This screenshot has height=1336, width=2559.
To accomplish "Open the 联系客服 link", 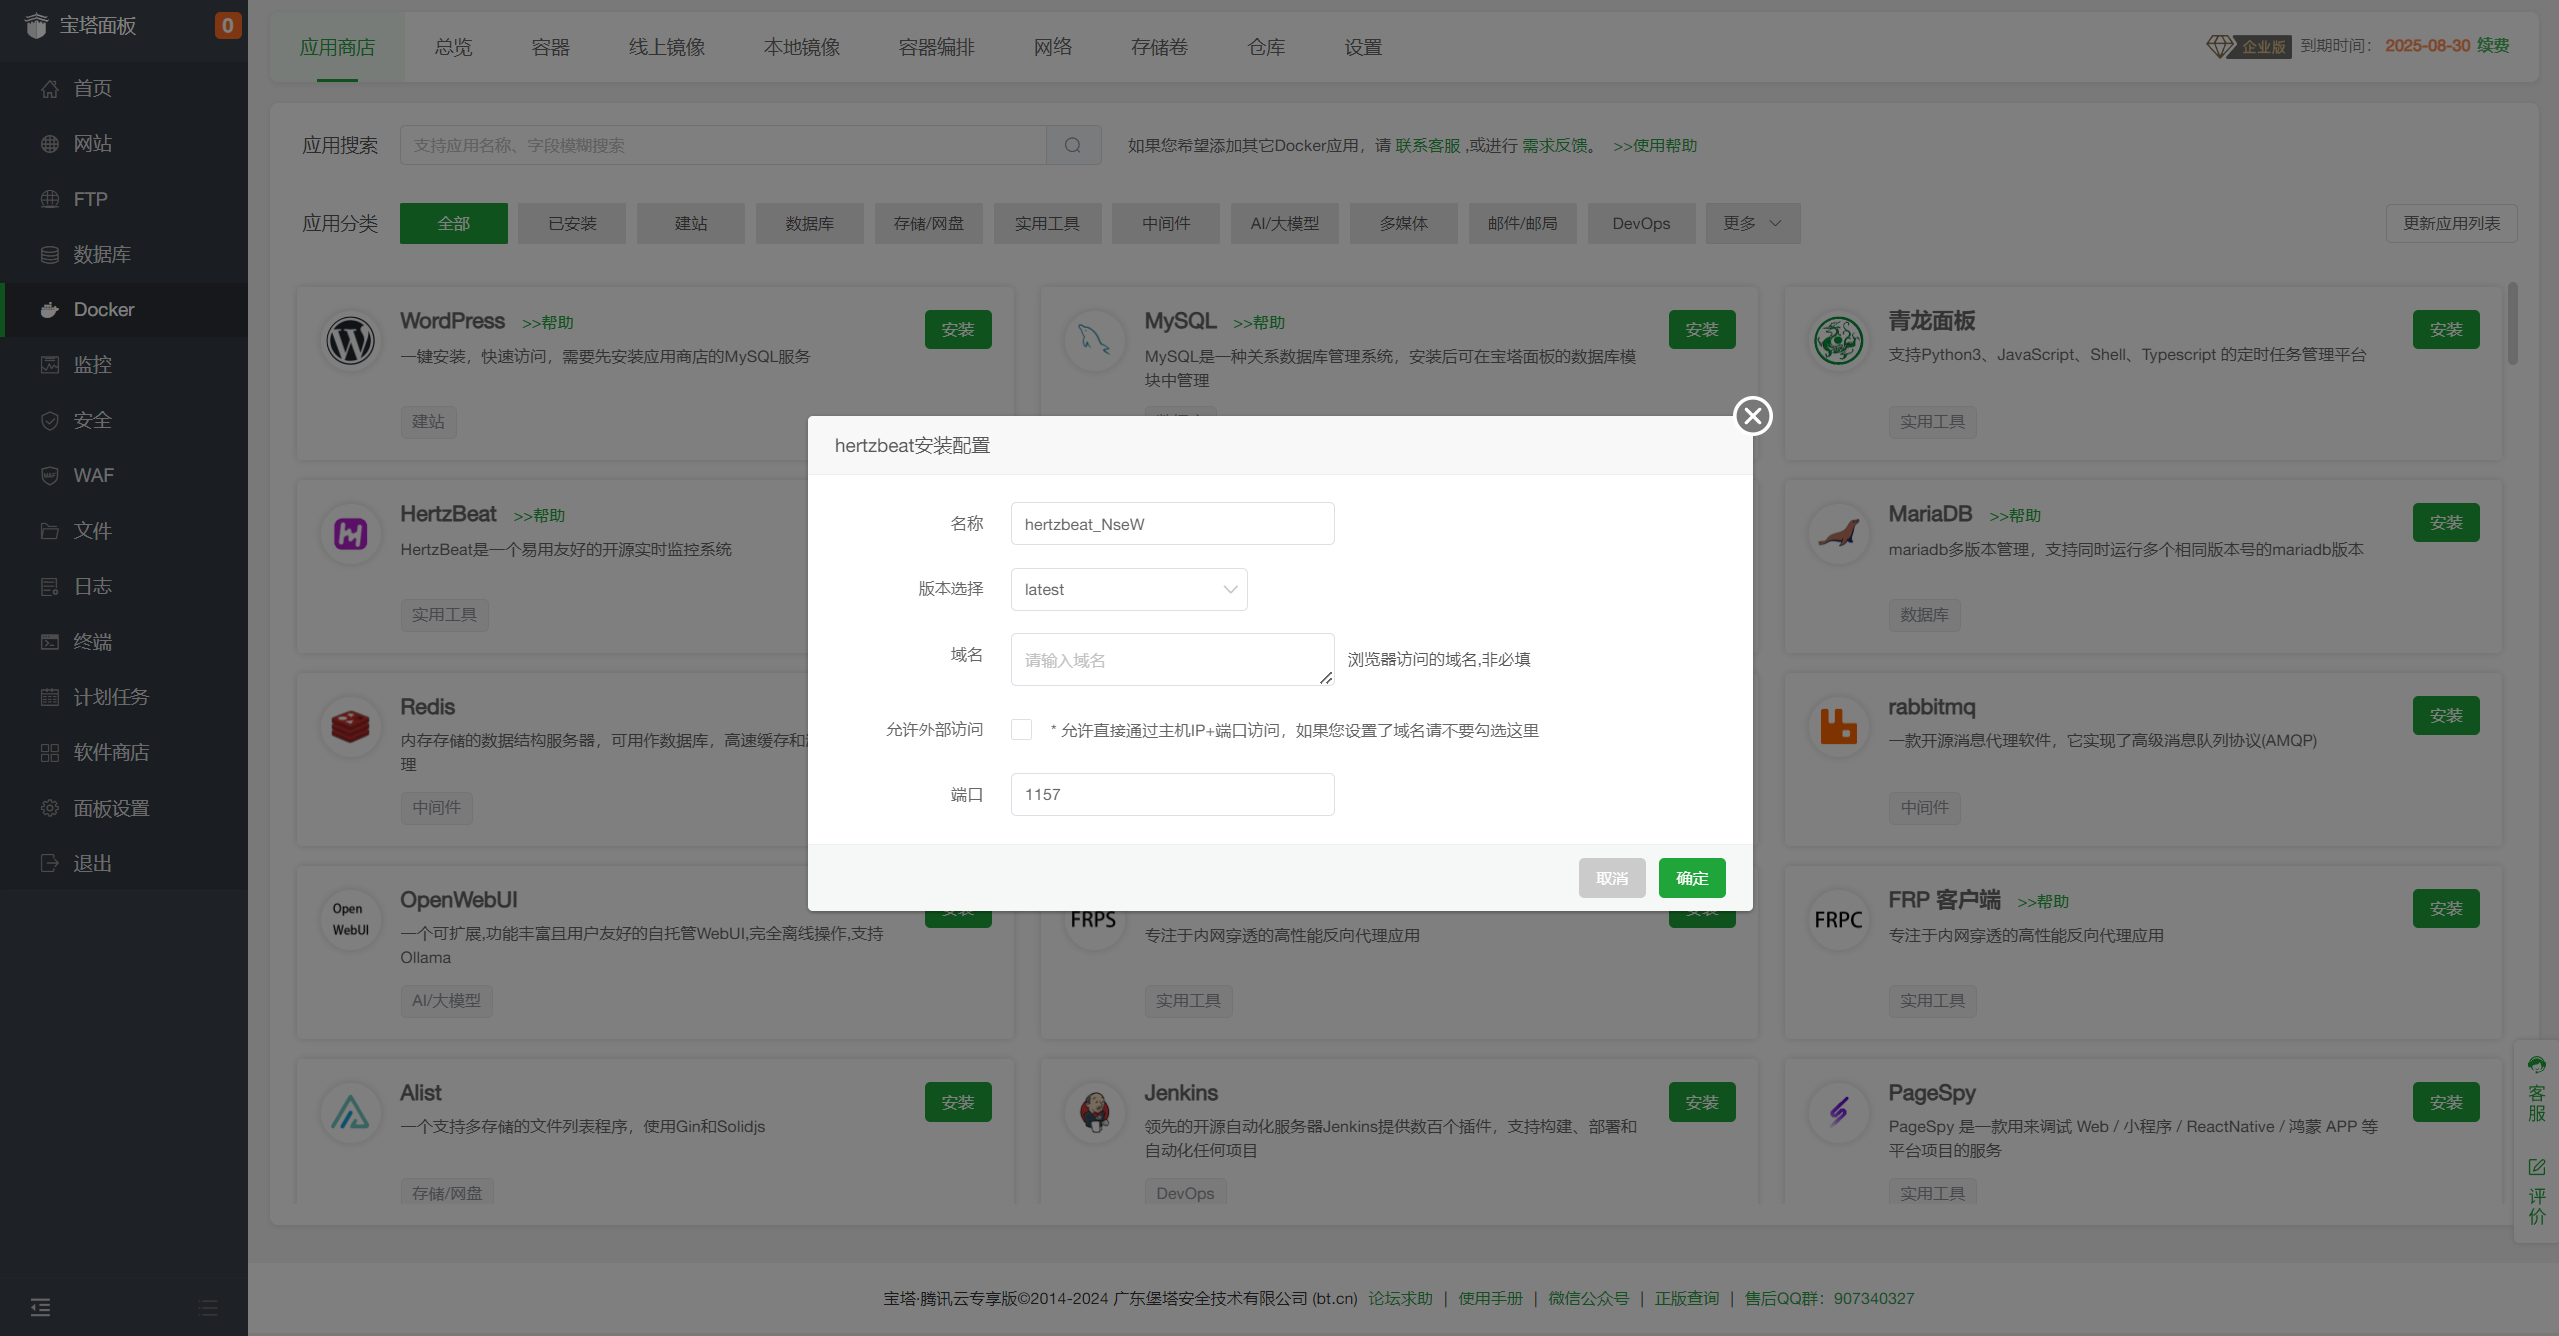I will coord(1428,146).
